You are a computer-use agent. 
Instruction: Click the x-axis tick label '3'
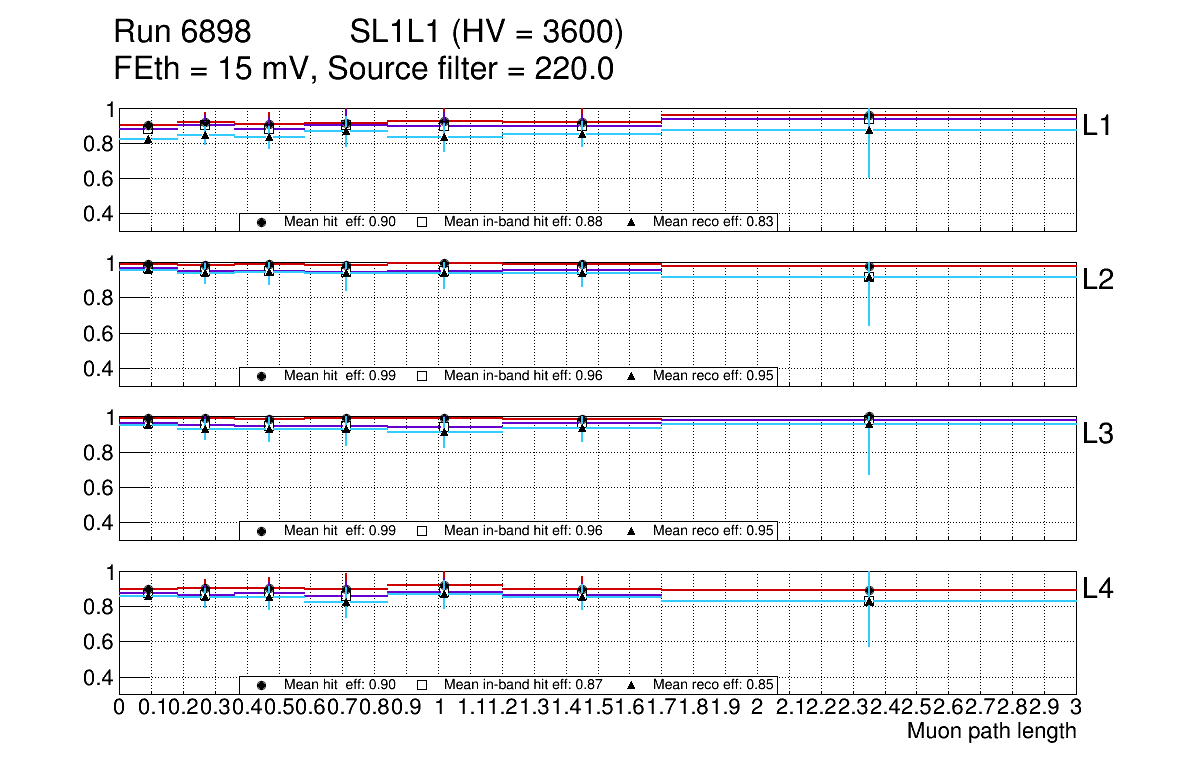[1075, 708]
